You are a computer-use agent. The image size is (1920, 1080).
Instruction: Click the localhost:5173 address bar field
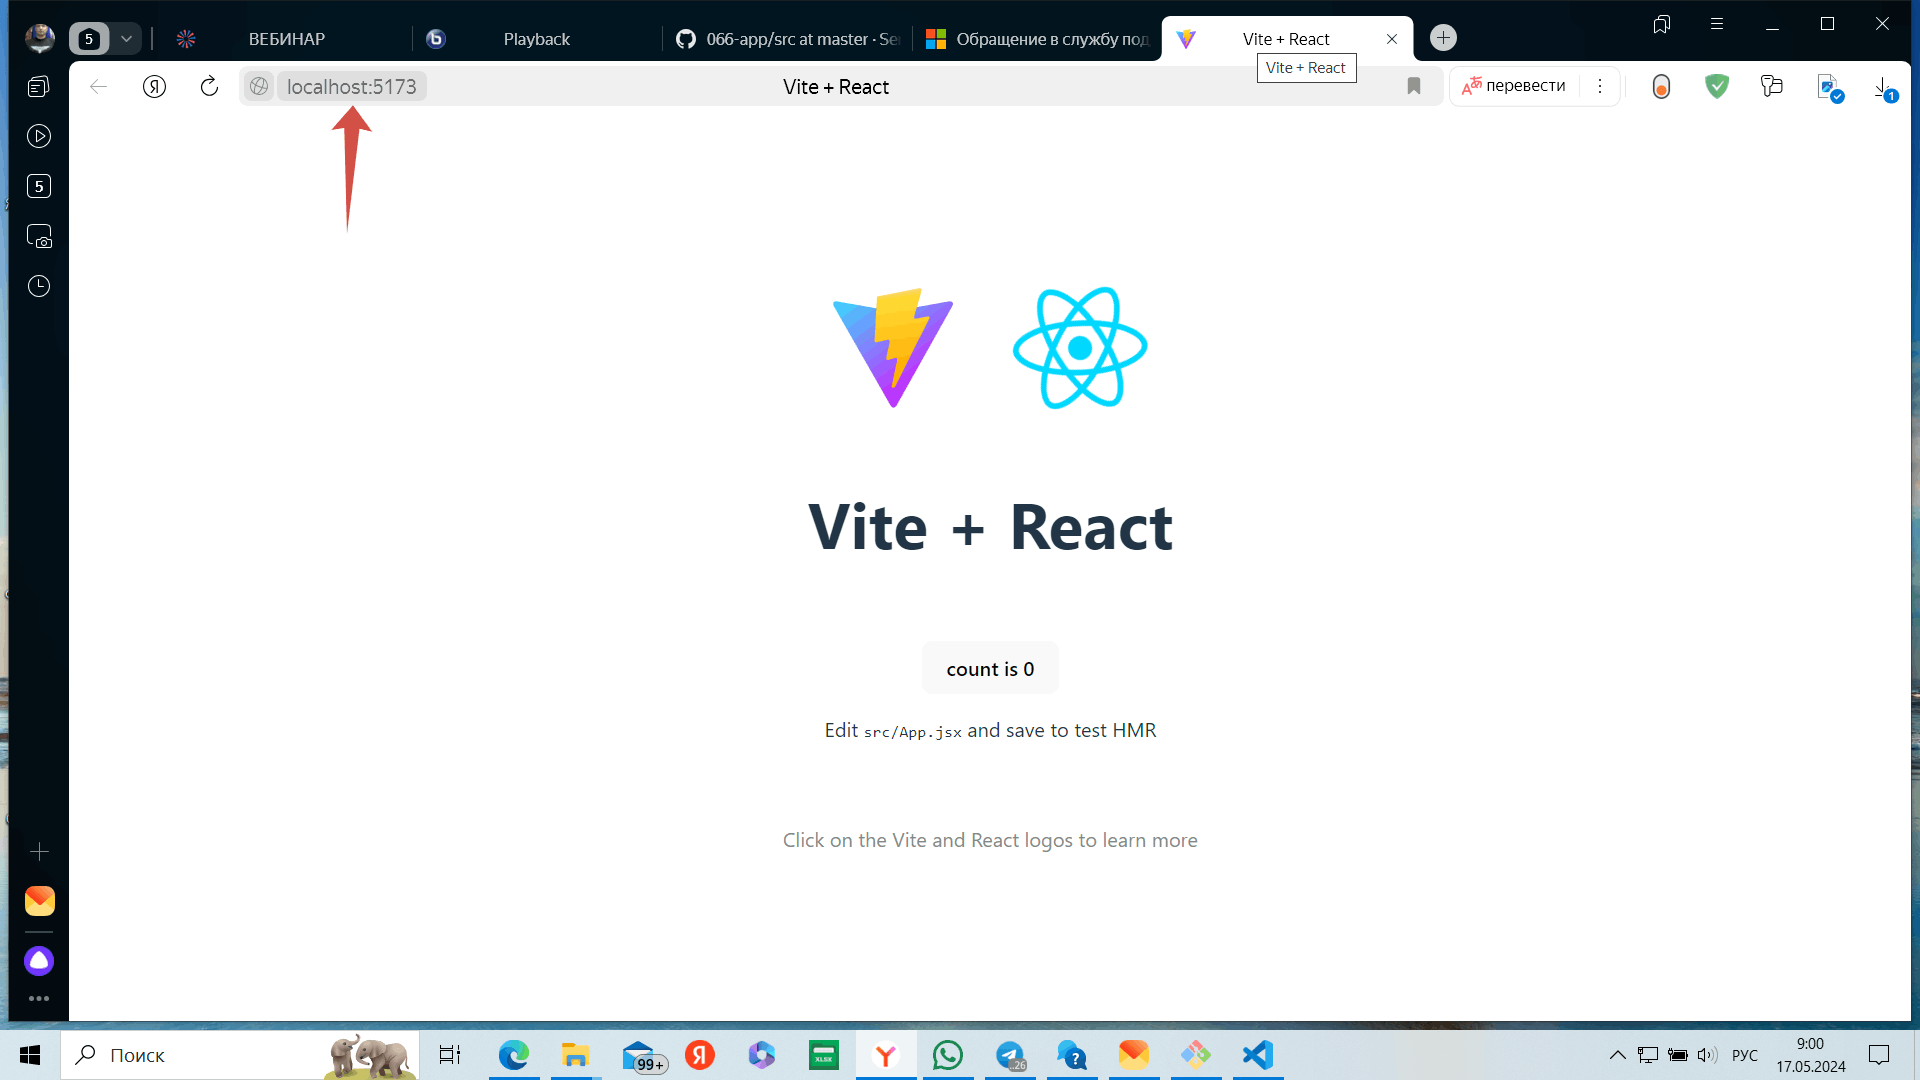pos(349,86)
